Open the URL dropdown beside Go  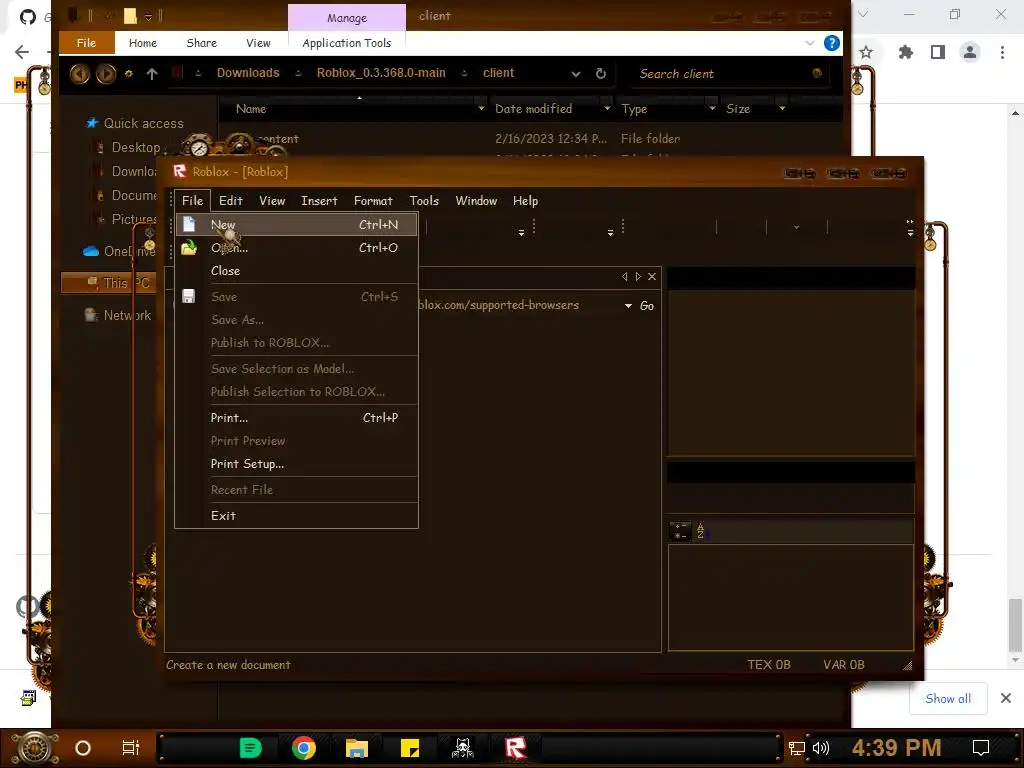click(x=628, y=306)
